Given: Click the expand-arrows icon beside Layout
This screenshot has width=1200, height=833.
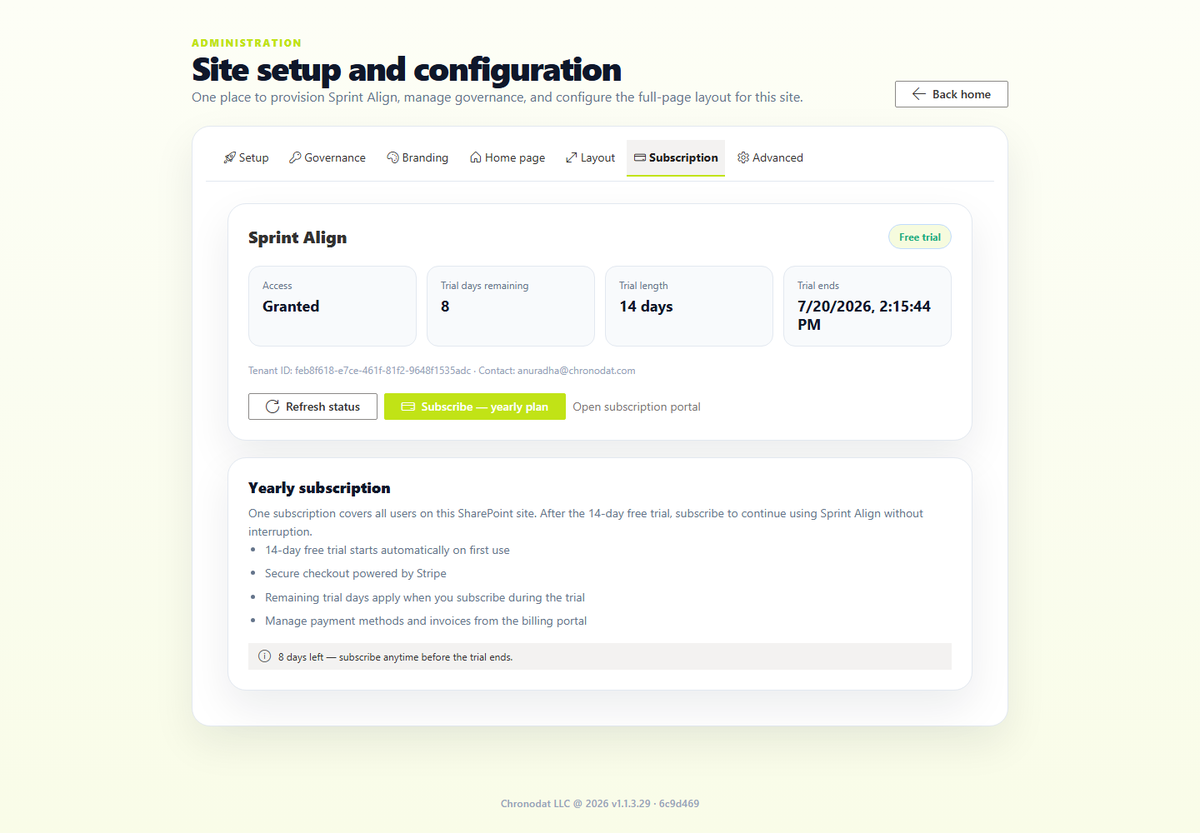Looking at the screenshot, I should coord(571,158).
